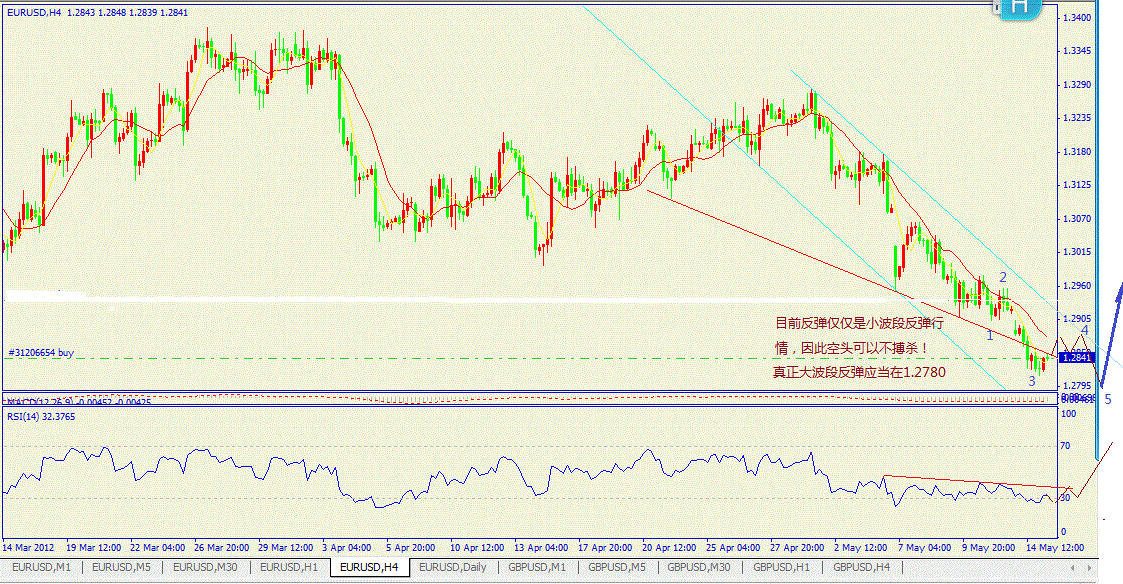Click the 26 Mar 20:00 time label

point(221,547)
